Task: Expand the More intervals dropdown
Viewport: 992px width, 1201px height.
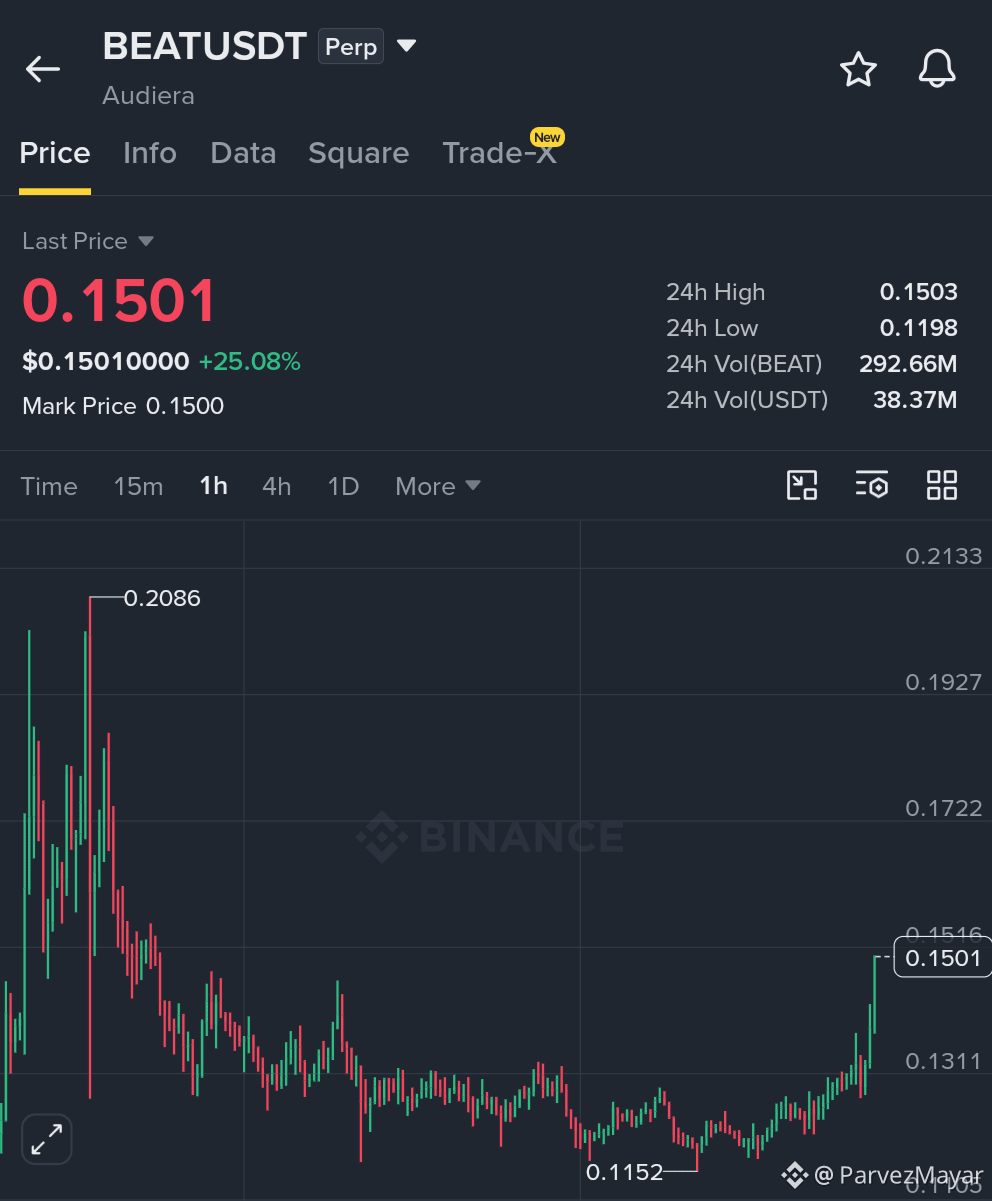Action: click(x=438, y=486)
